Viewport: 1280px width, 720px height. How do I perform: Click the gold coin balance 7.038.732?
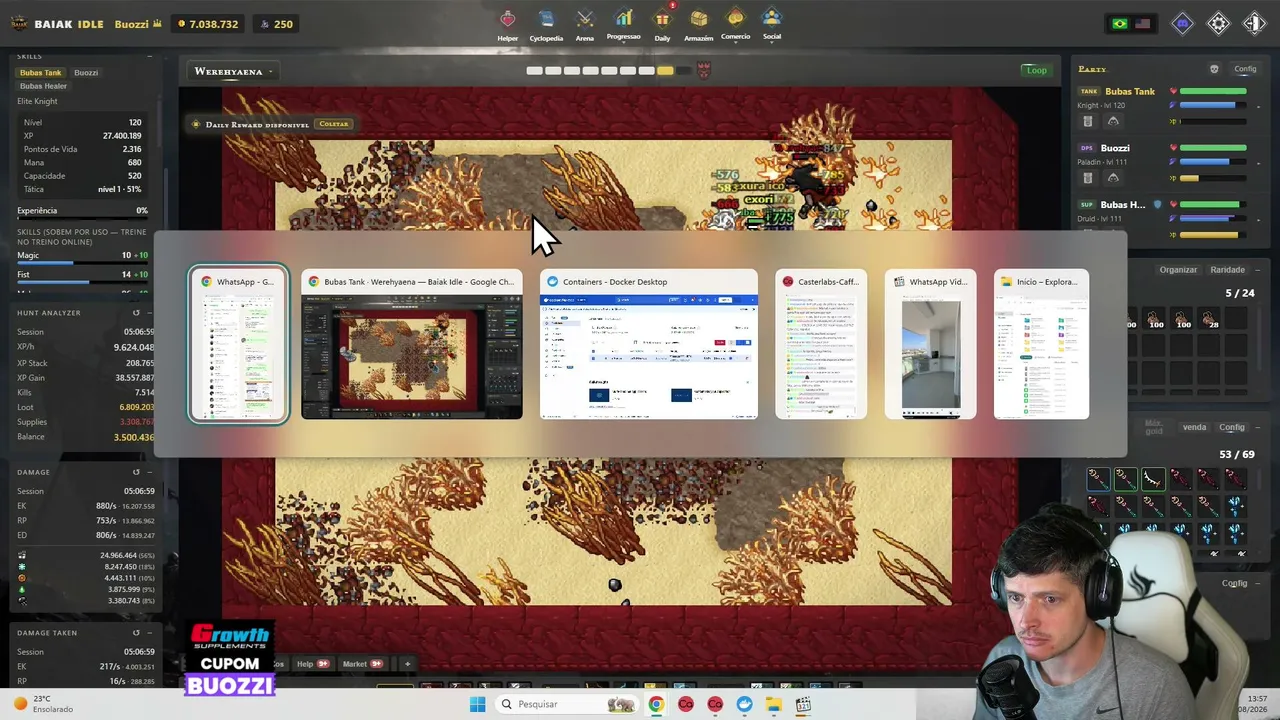click(208, 24)
